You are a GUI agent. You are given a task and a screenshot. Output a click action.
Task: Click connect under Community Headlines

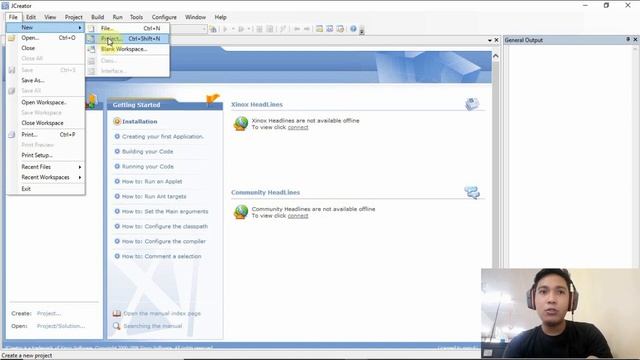click(x=298, y=216)
